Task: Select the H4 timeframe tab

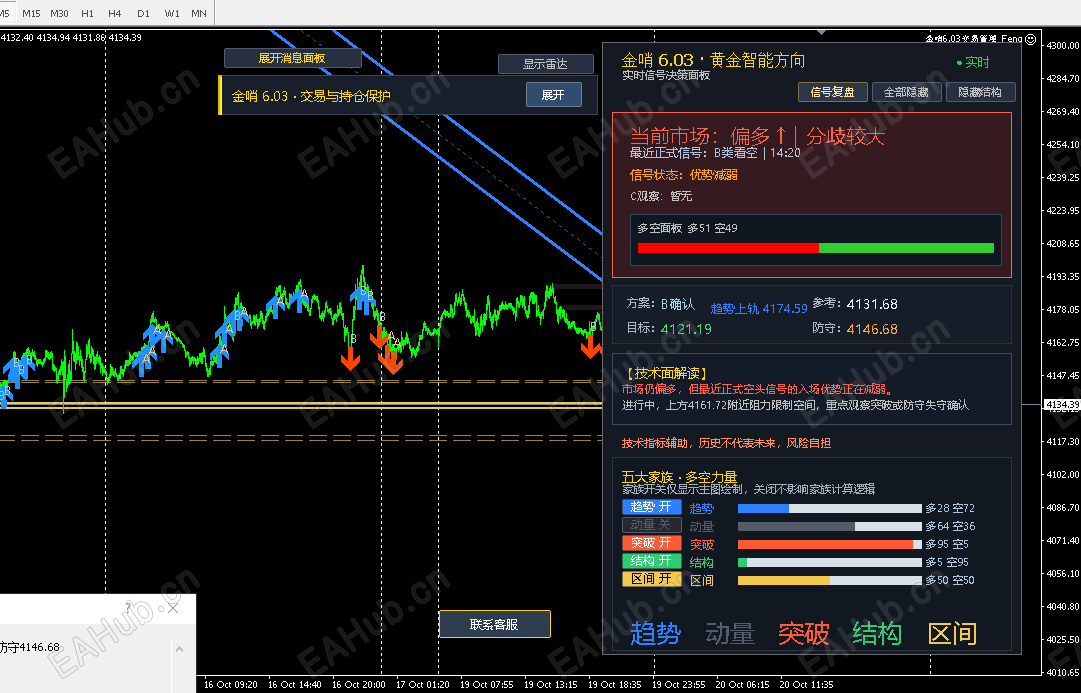Action: 115,13
